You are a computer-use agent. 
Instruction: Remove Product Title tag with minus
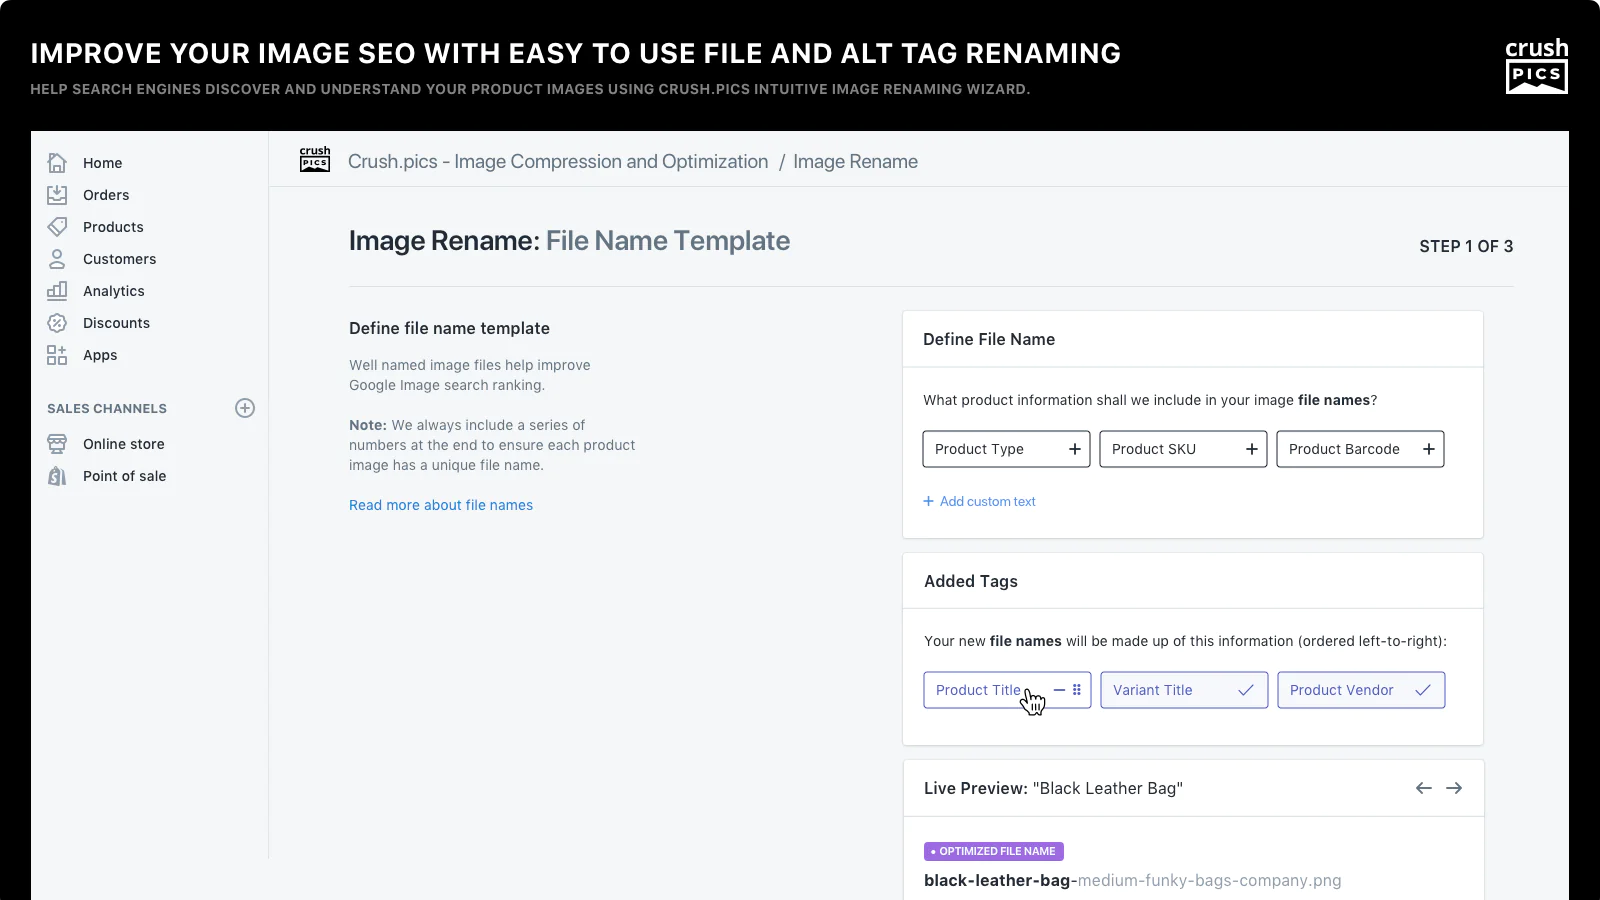1059,690
